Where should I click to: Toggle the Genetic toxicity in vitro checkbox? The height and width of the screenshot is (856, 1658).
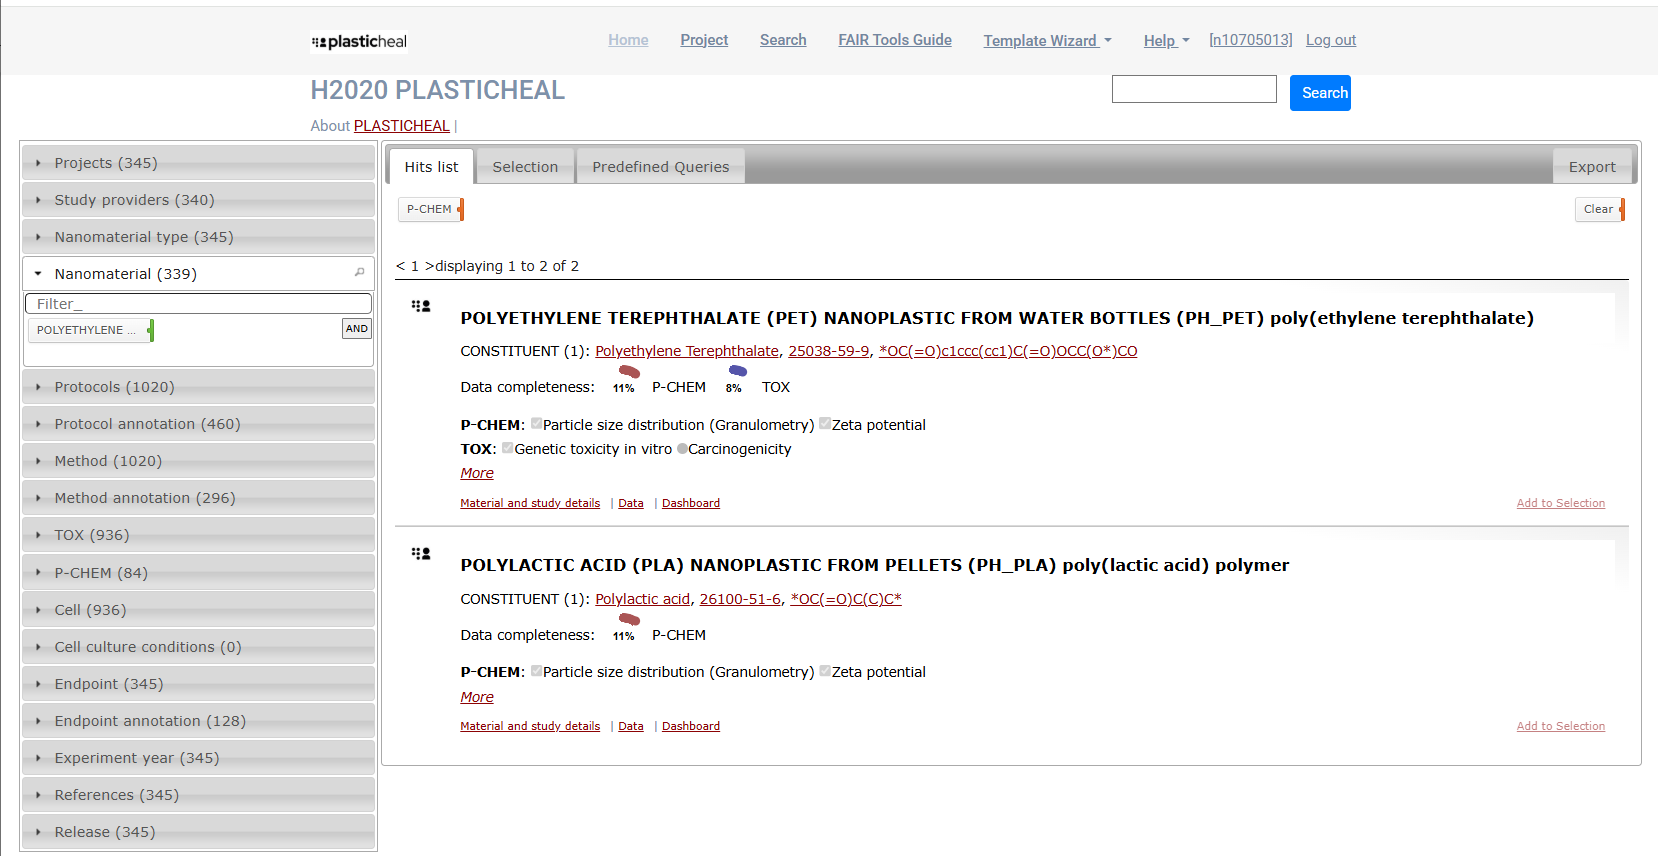coord(508,448)
